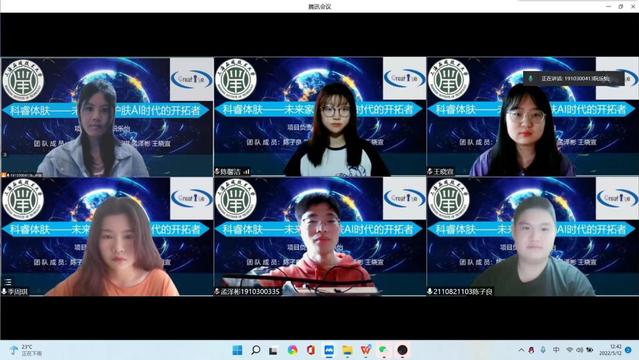
Task: Open the volume control in tray
Action: coord(579,350)
